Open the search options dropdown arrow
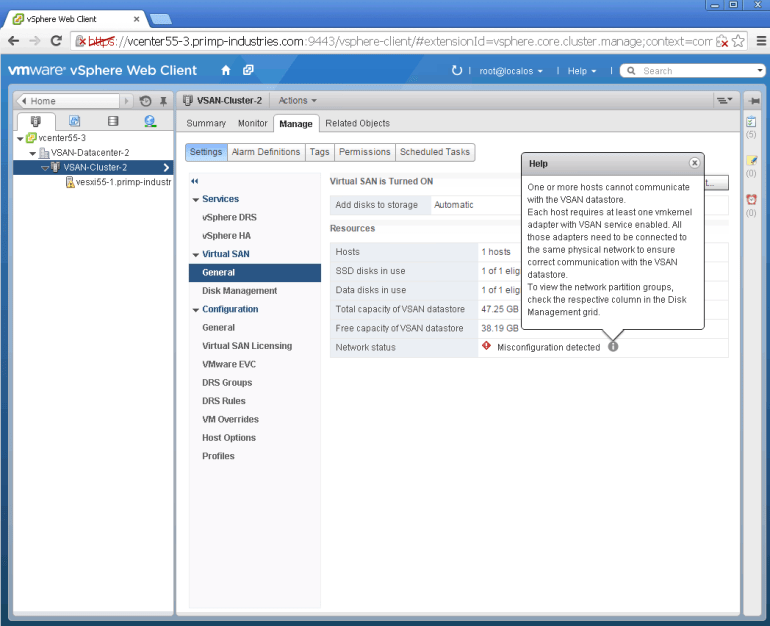770x626 pixels. pos(760,71)
